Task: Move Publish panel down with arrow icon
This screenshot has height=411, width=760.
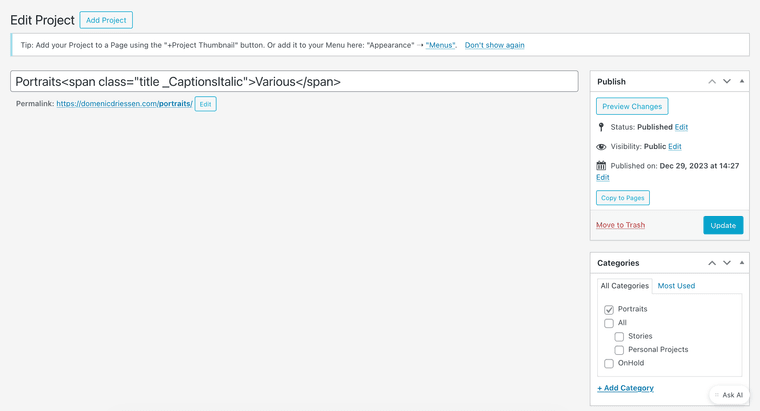Action: (x=727, y=81)
